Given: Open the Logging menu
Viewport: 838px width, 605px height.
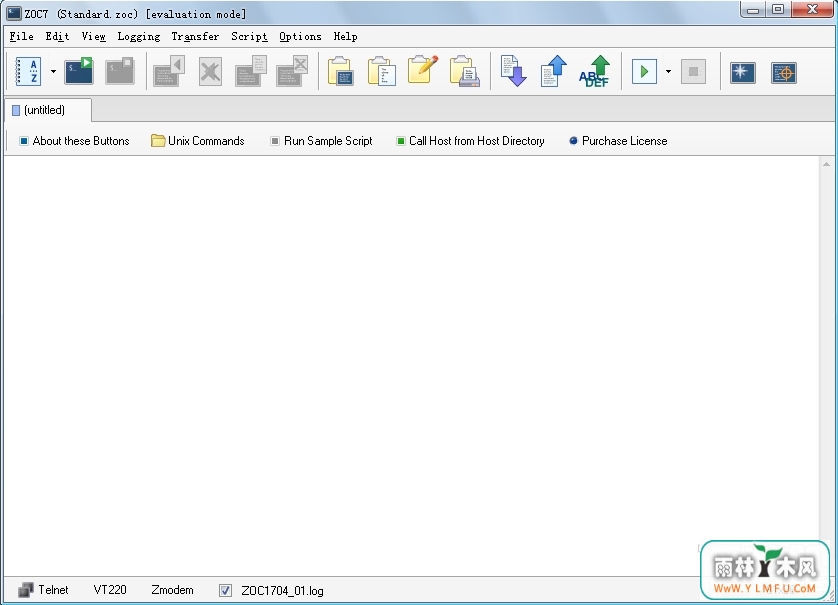Looking at the screenshot, I should coord(139,36).
